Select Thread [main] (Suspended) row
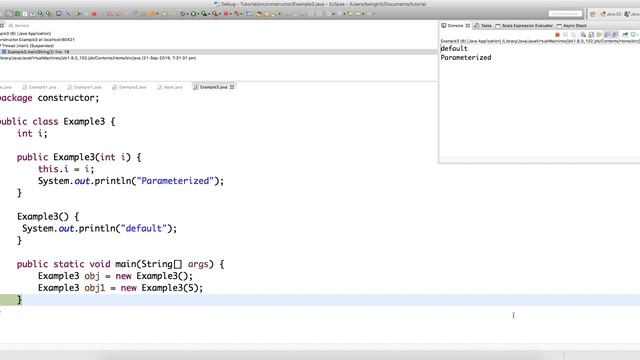 pos(28,46)
